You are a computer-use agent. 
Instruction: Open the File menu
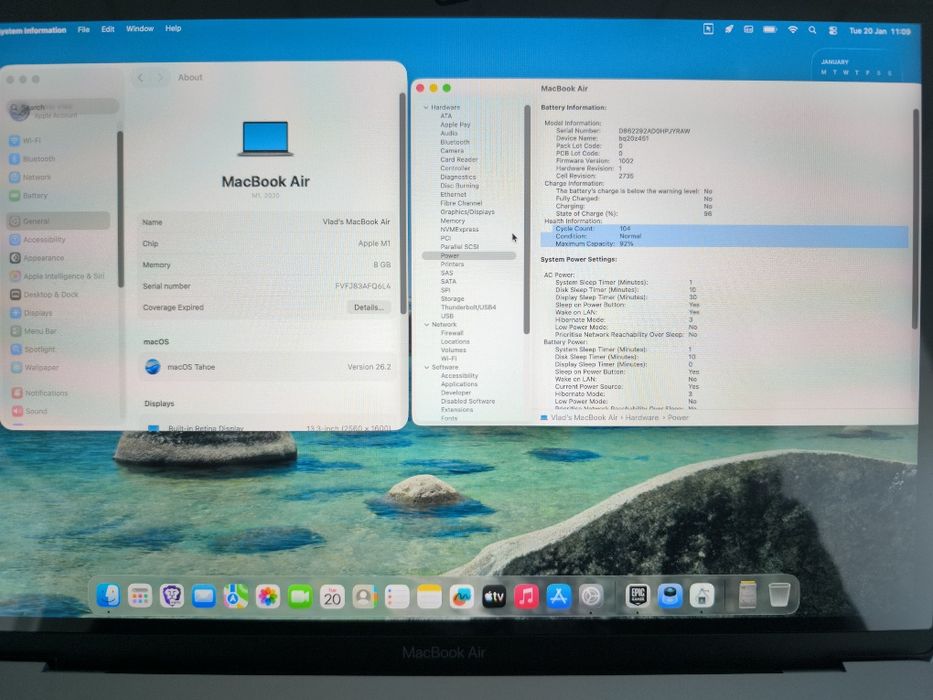click(83, 29)
